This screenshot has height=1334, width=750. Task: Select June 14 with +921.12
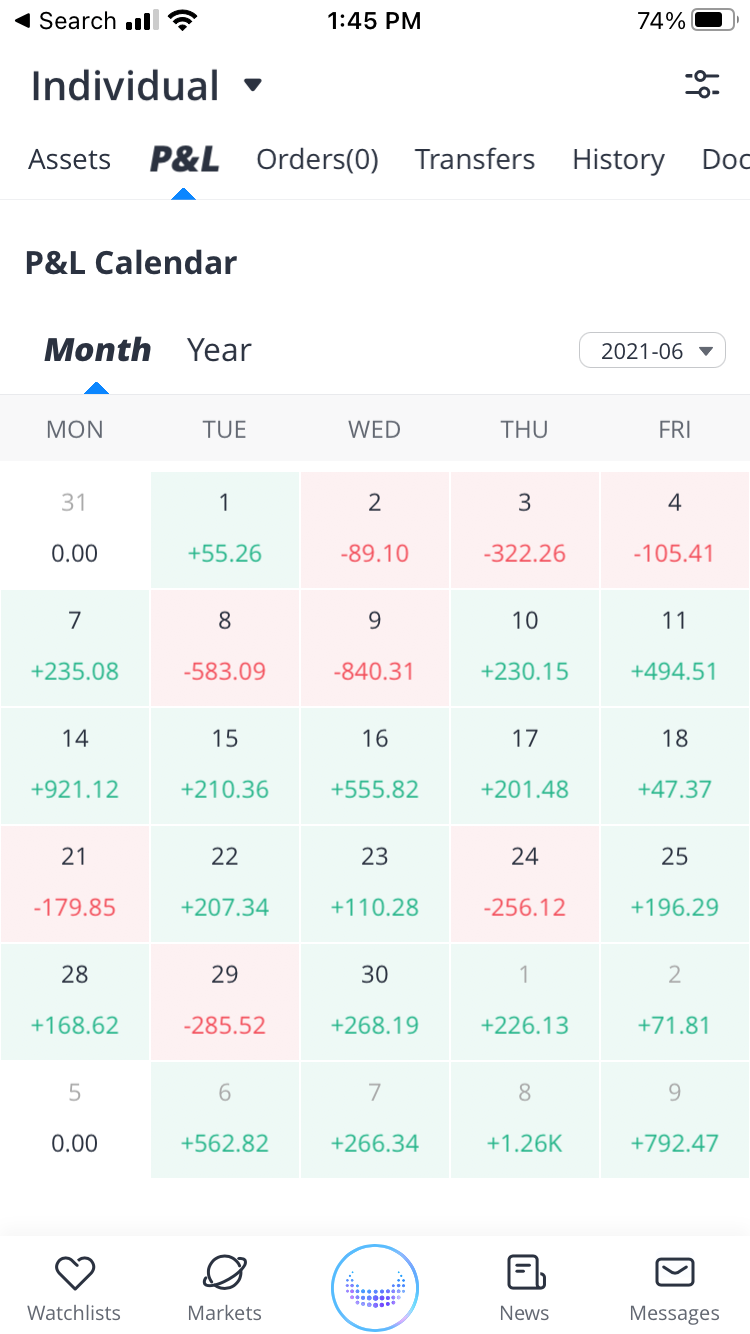[75, 765]
